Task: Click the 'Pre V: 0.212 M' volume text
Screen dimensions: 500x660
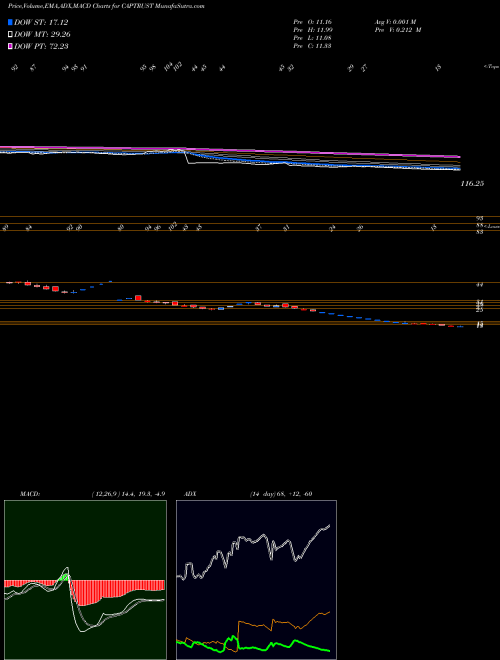Action: tap(400, 29)
